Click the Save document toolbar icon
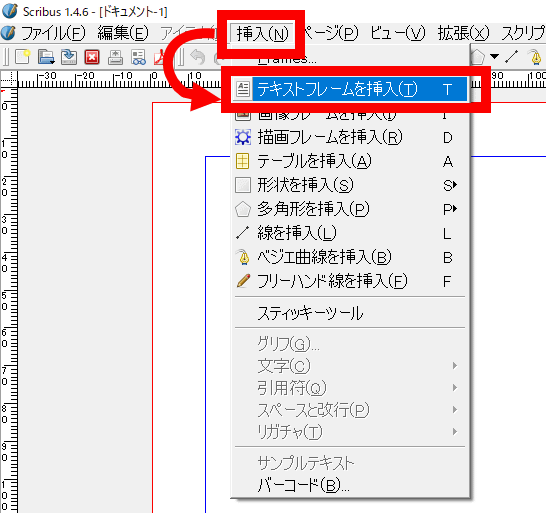 (x=69, y=57)
